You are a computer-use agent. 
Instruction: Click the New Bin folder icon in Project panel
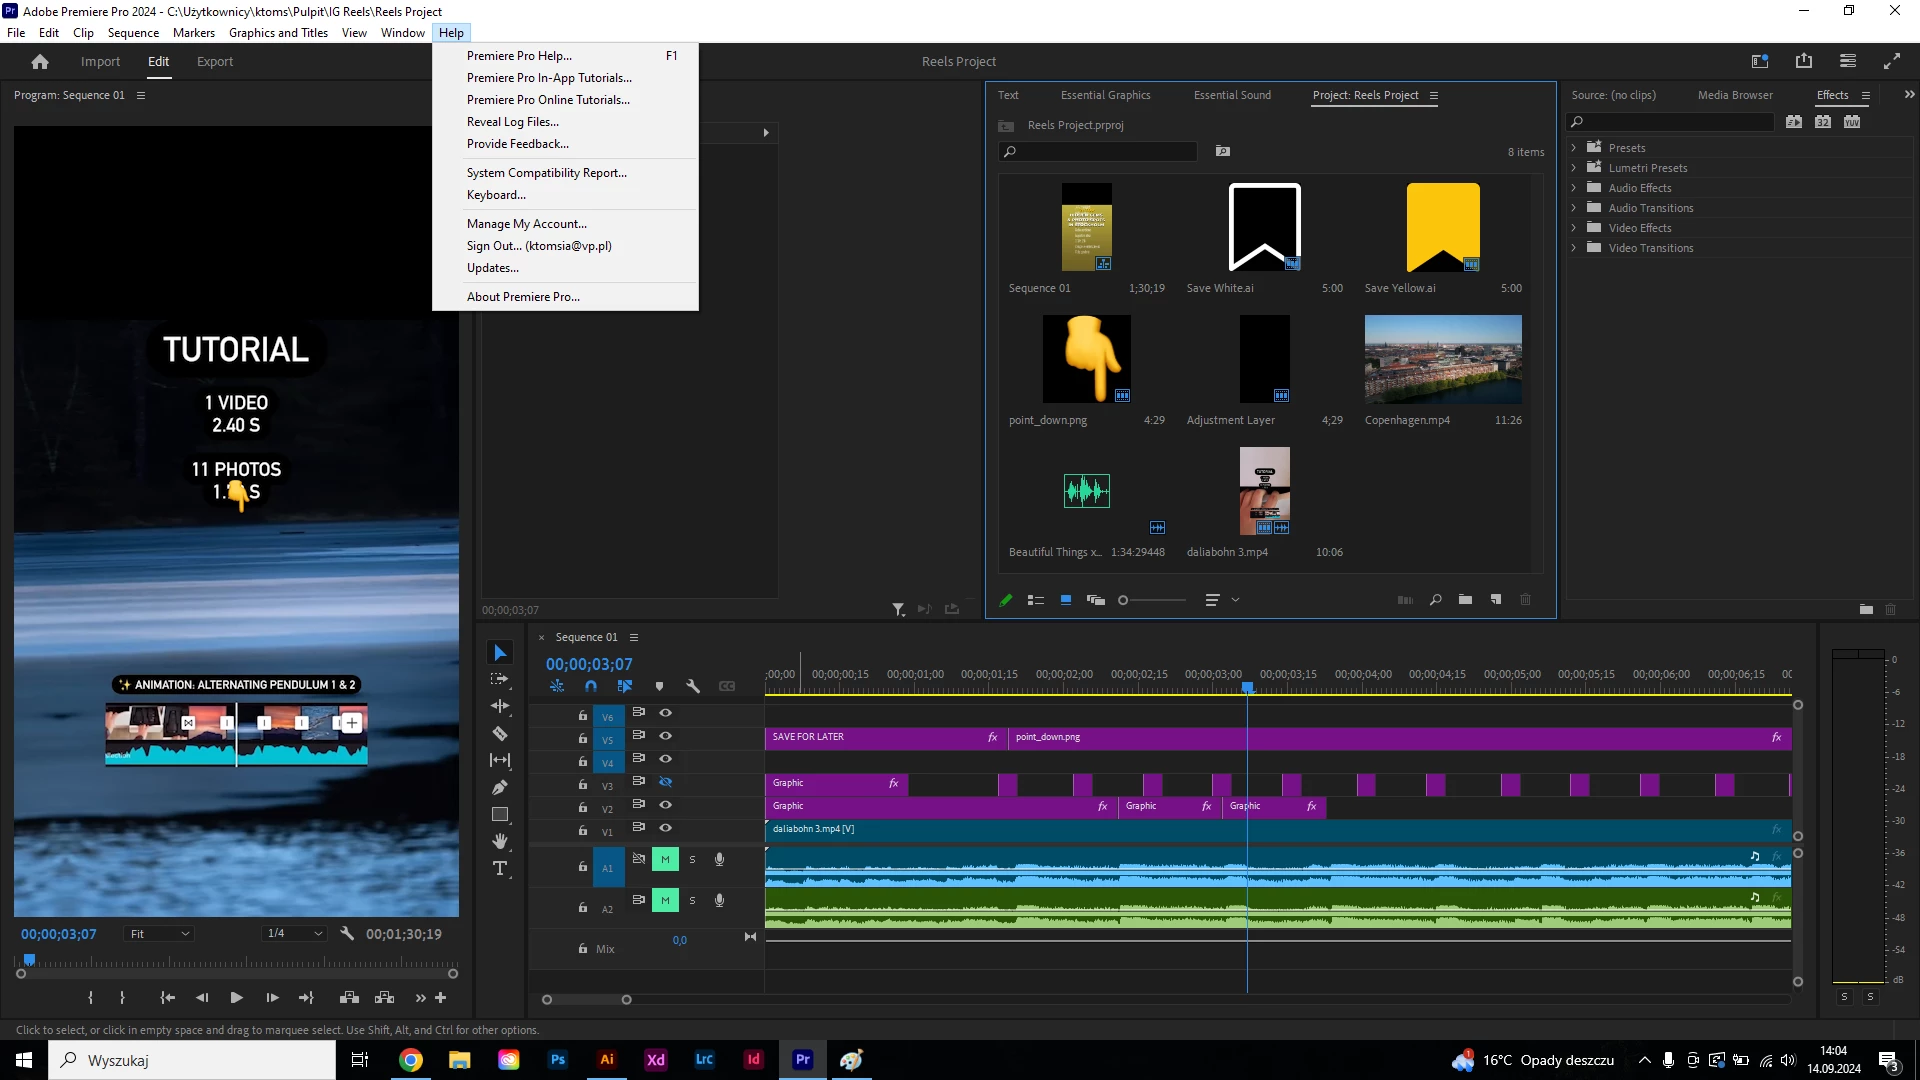[x=1465, y=600]
